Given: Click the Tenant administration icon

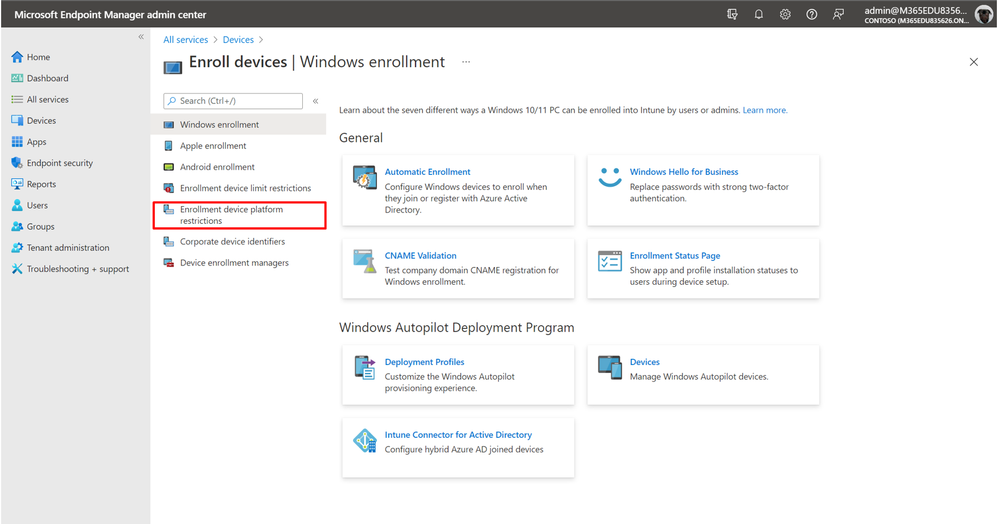Looking at the screenshot, I should pos(17,248).
